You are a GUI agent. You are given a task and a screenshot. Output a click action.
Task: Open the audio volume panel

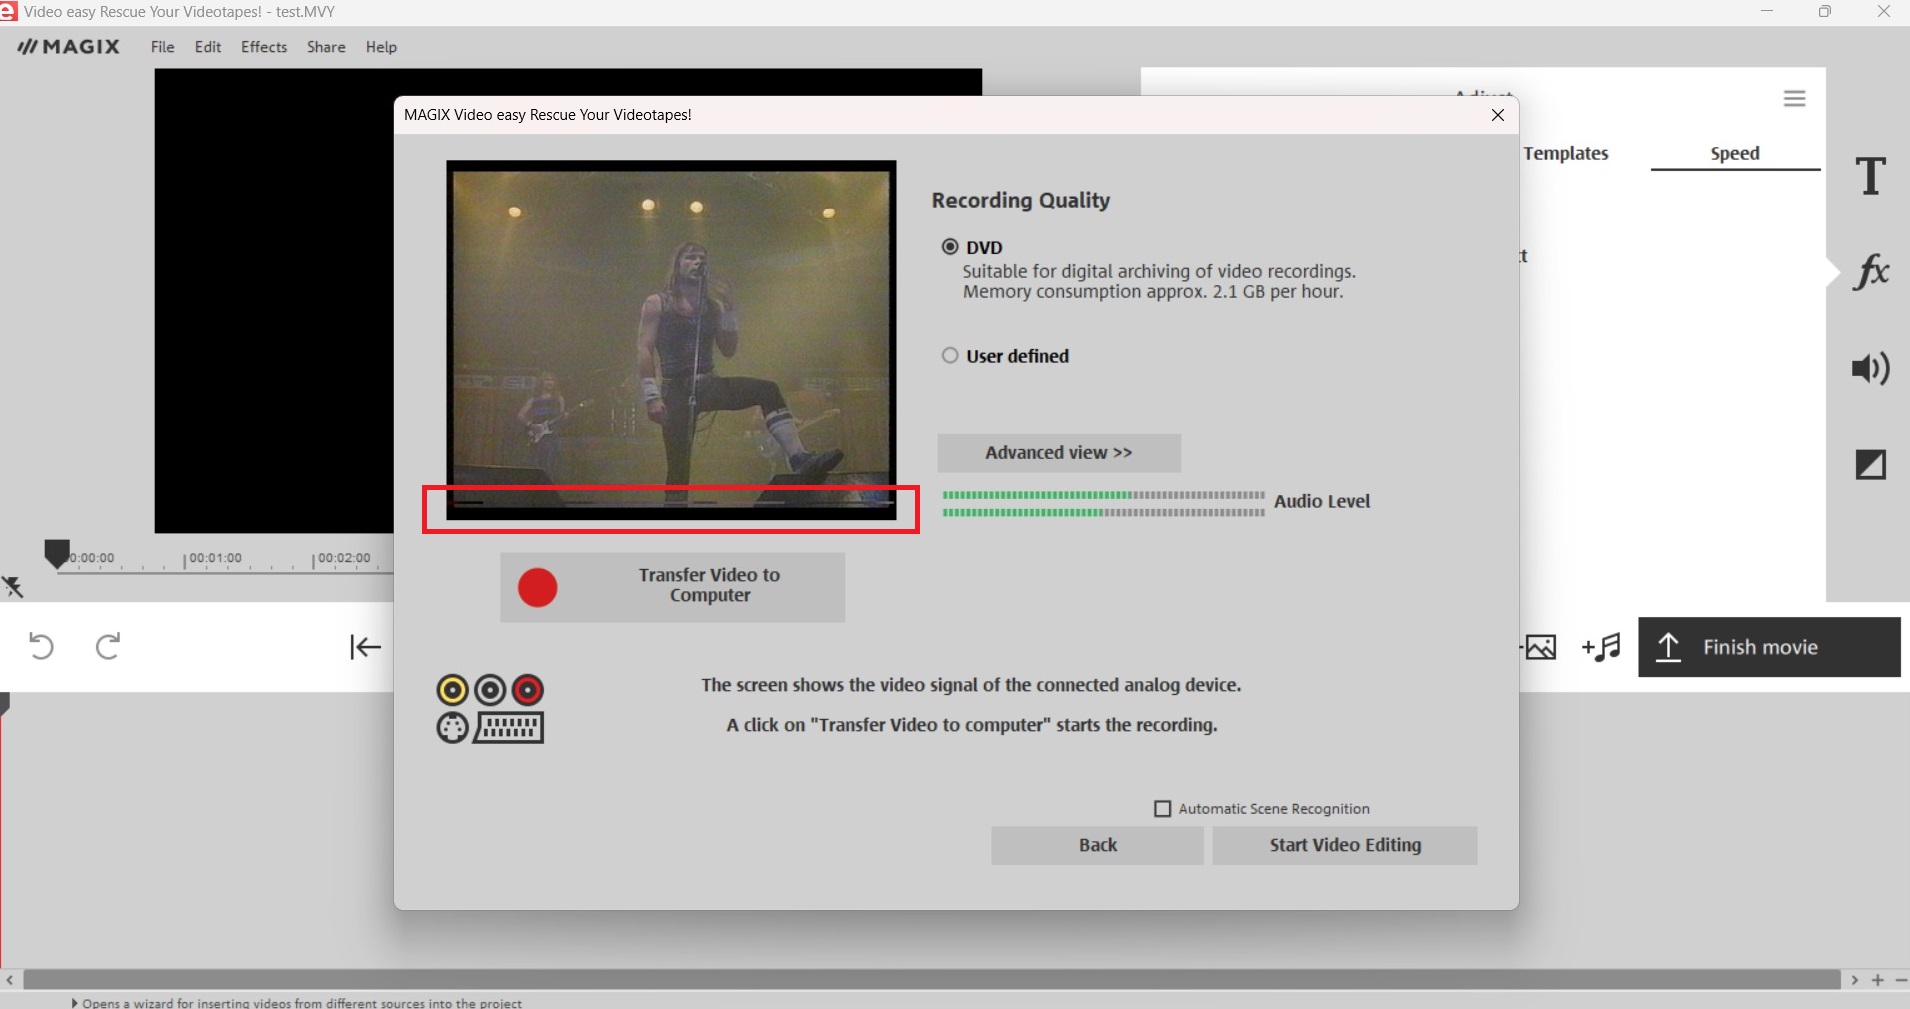1871,369
